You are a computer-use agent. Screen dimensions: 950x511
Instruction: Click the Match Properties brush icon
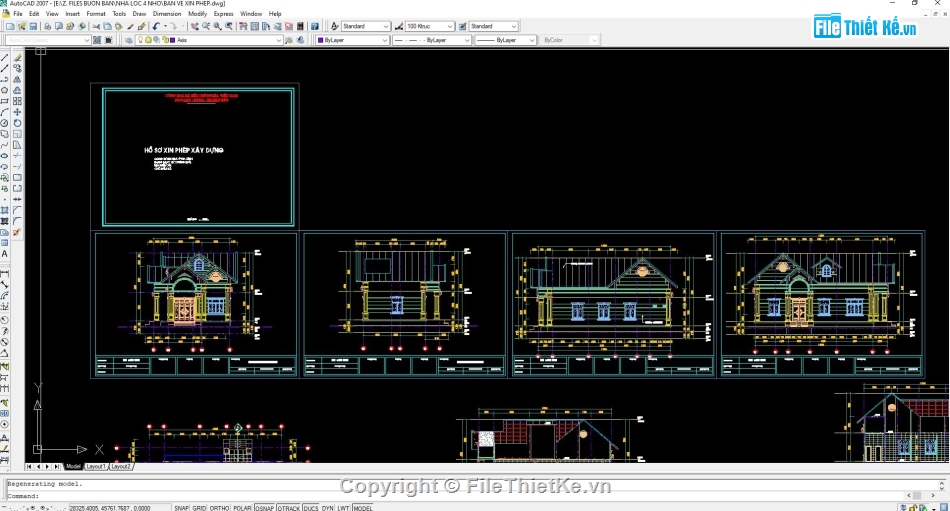coord(130,26)
